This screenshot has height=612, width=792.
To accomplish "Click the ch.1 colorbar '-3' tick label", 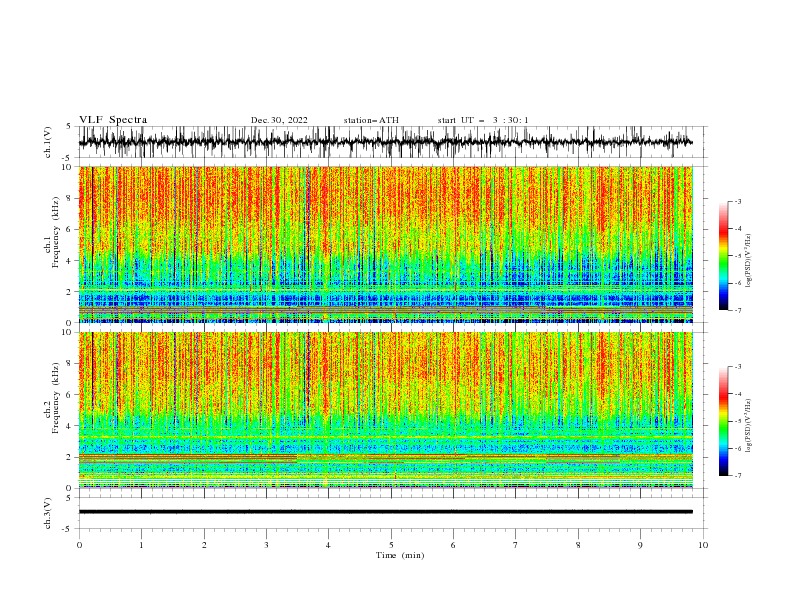I will pos(737,201).
